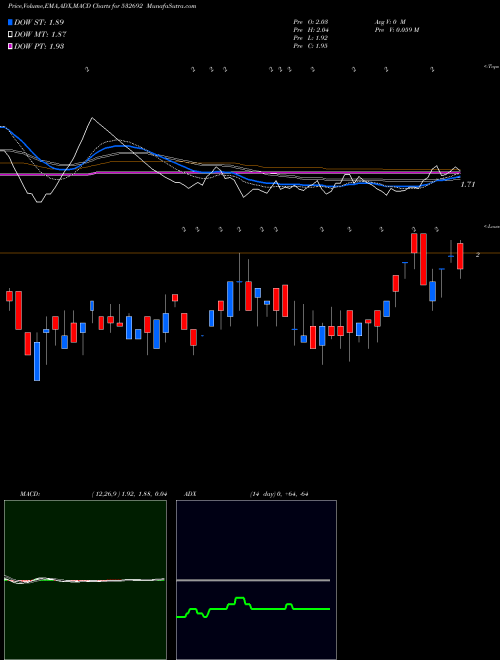Click the 'Pre L: 1.92' value
Viewport: 500px width, 660px height.
[311, 38]
